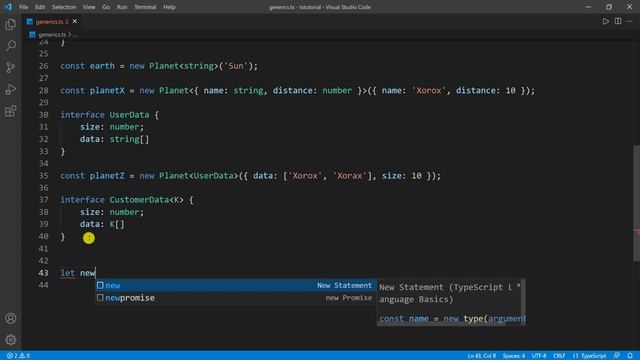
Task: Click the 'Sun' string literal on line 26
Action: [x=236, y=66]
